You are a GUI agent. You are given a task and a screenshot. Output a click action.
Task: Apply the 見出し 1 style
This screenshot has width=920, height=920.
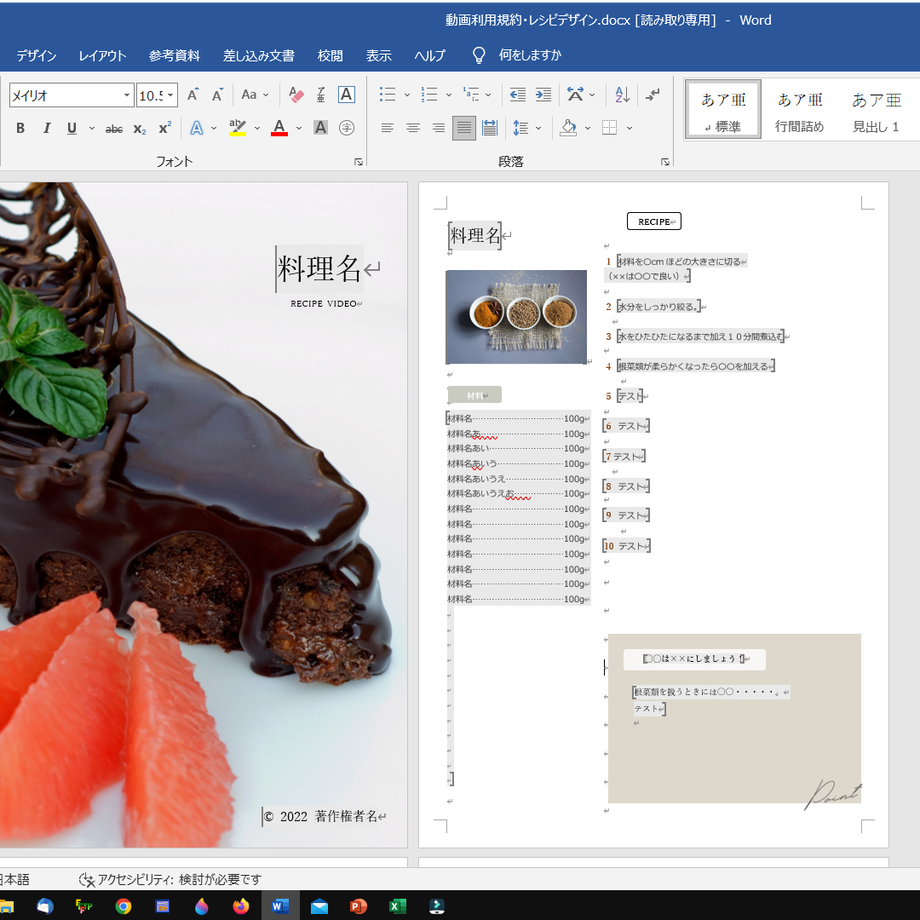pyautogui.click(x=875, y=110)
